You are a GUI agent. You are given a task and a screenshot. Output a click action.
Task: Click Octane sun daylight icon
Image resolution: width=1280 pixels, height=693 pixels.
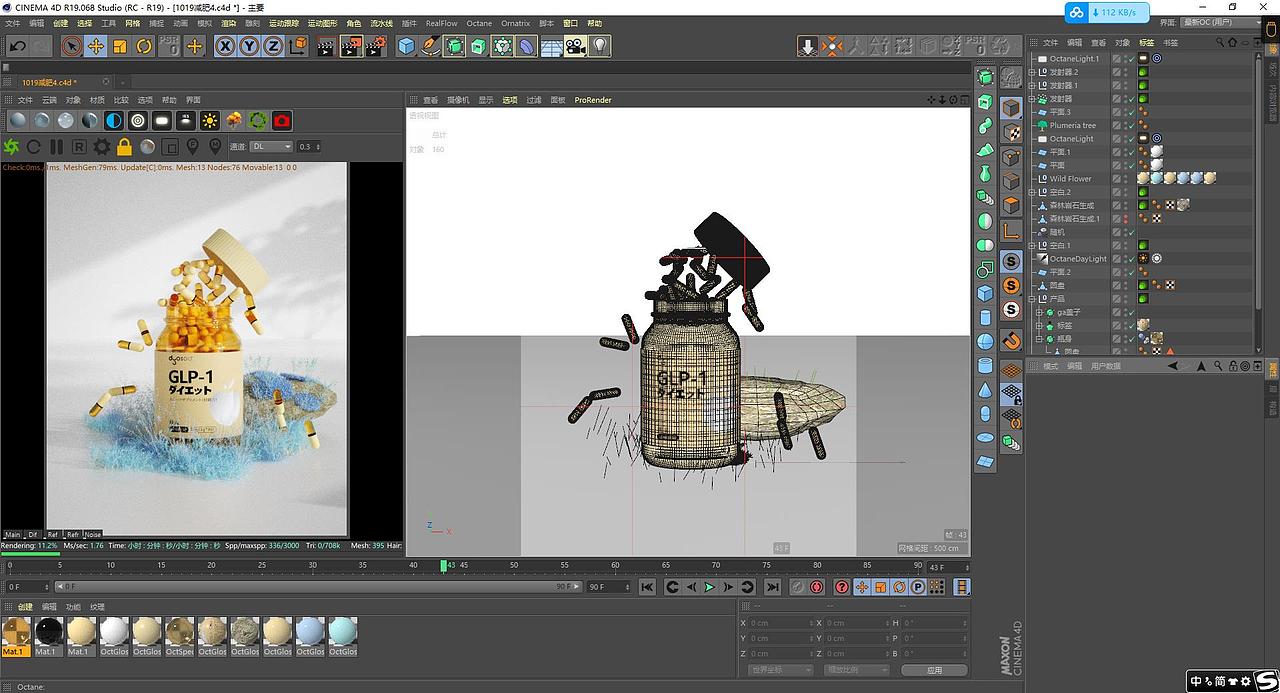(x=210, y=120)
